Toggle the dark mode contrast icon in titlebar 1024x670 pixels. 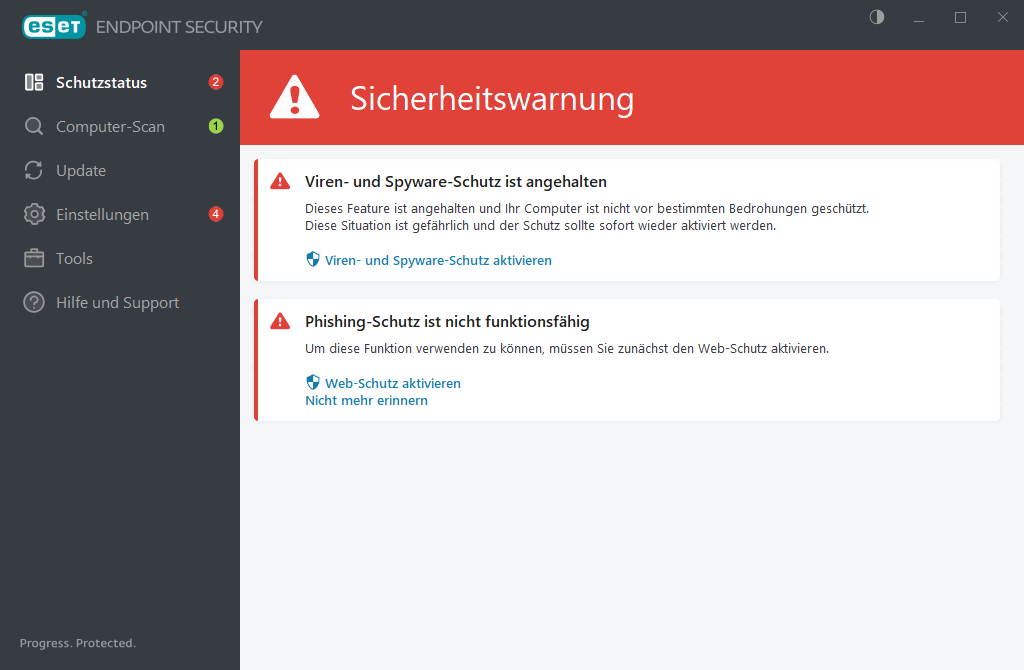coord(876,17)
